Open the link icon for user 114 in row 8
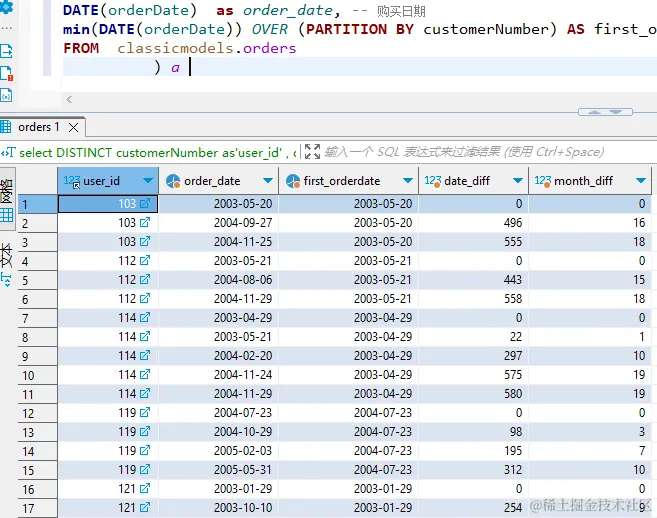The image size is (657, 518). (x=145, y=337)
